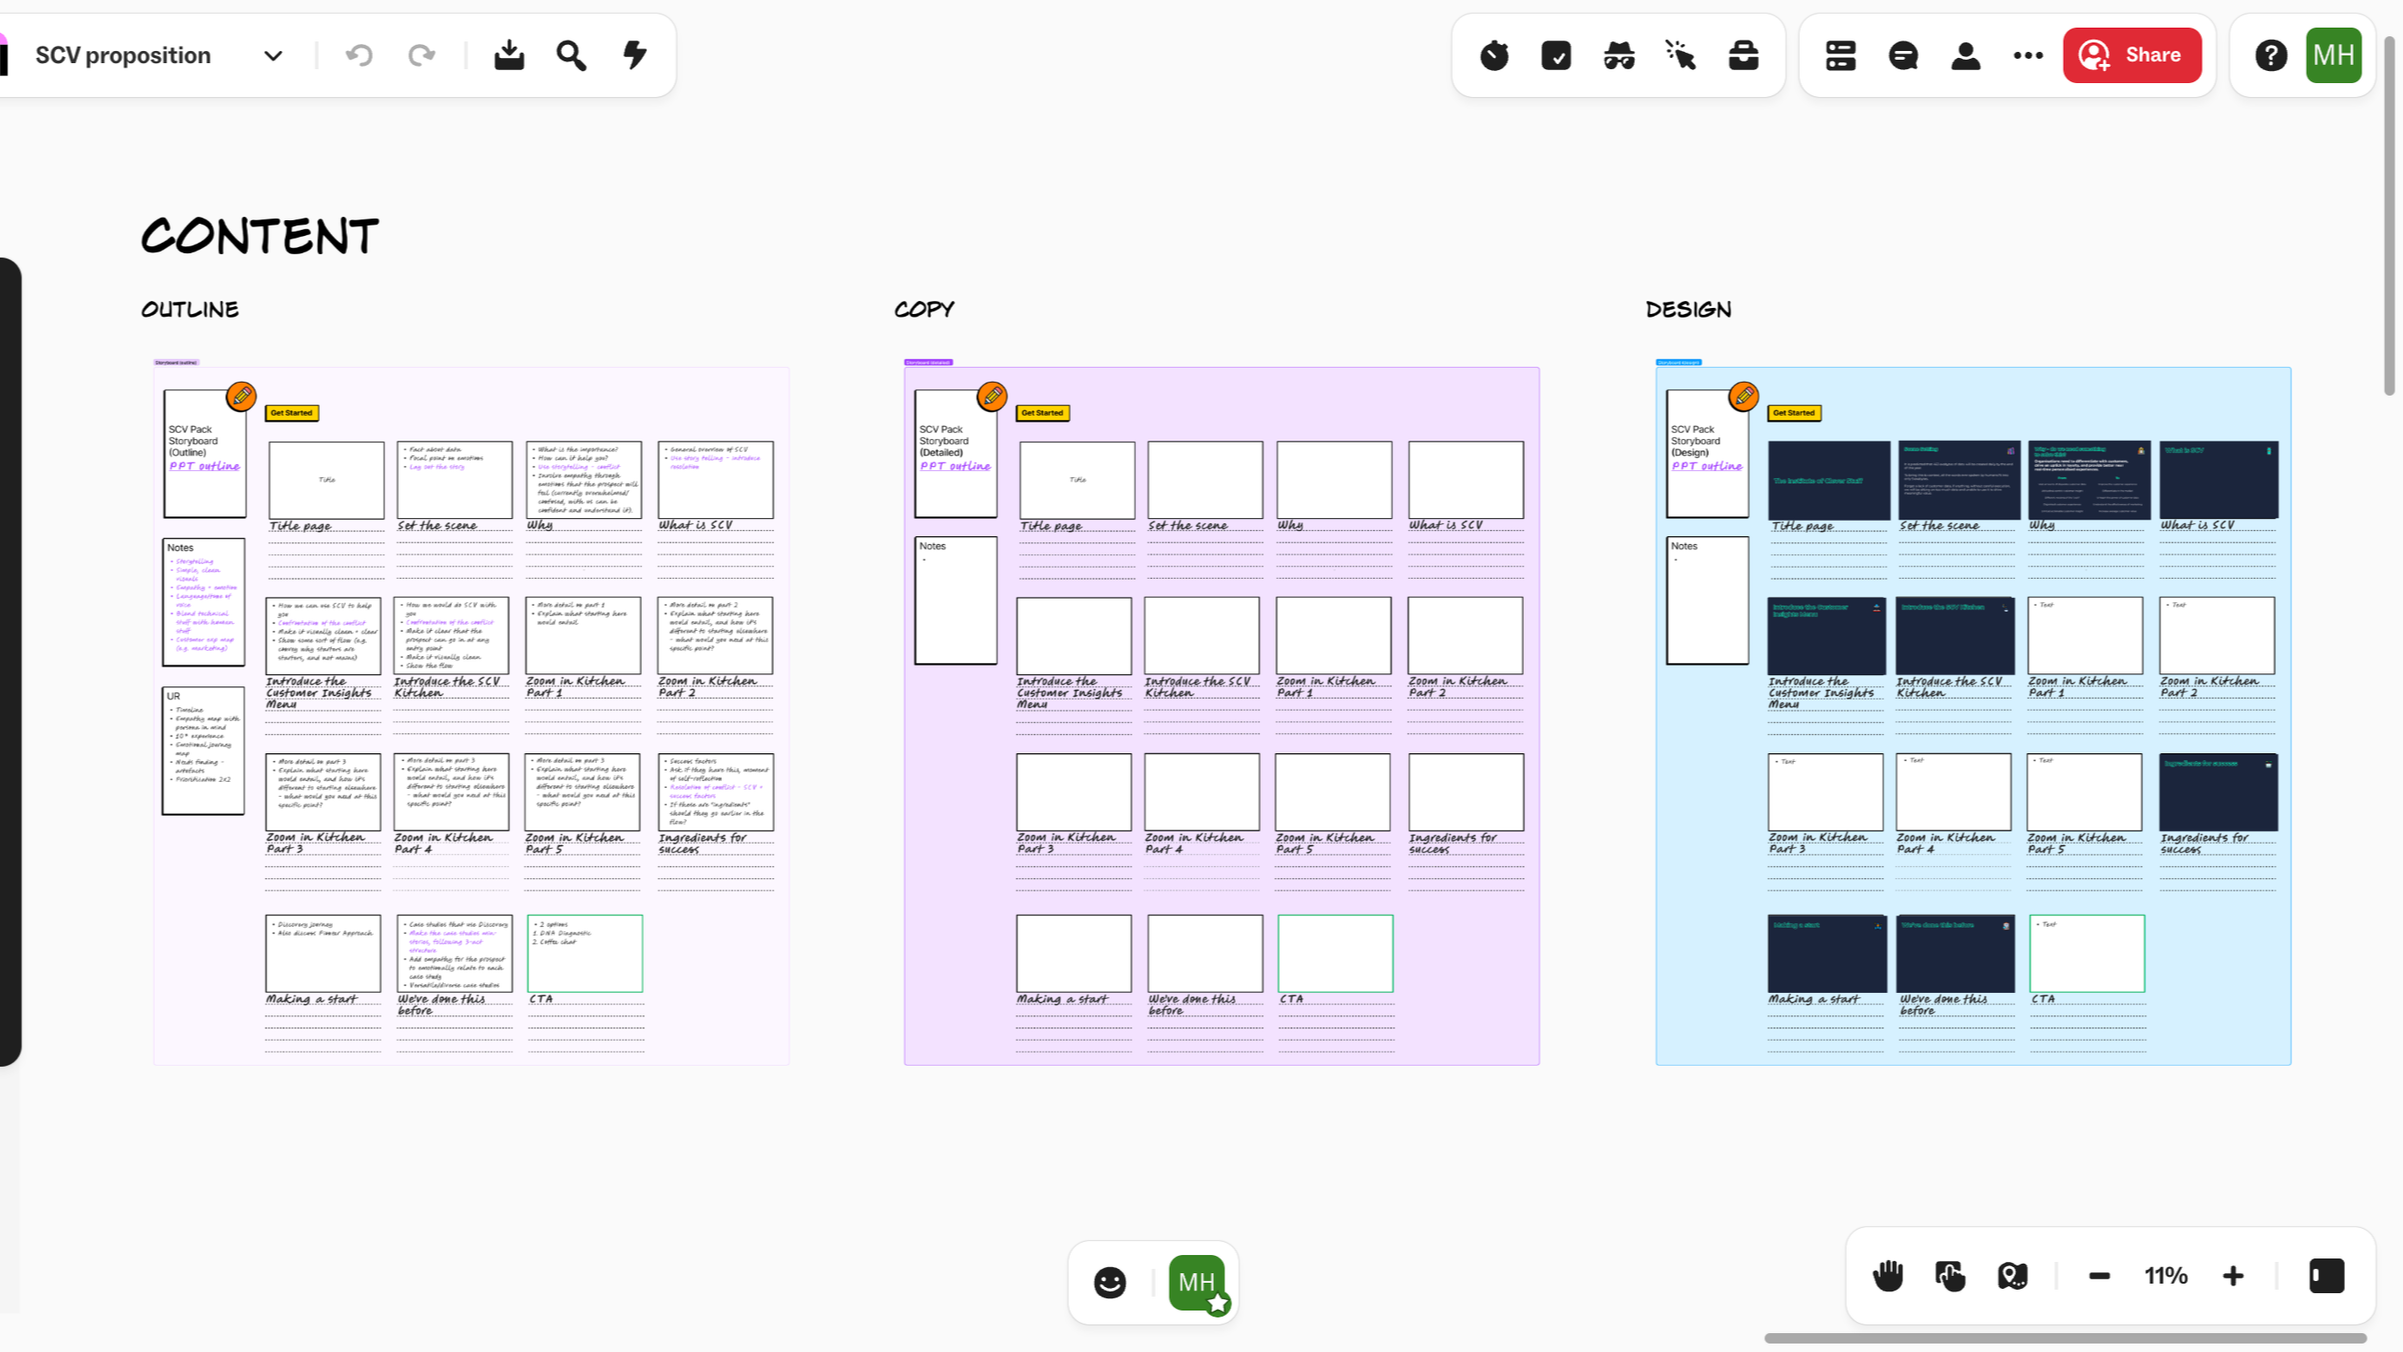The height and width of the screenshot is (1352, 2403).
Task: Click the MH facilitator avatar in bottom bar
Action: coord(1197,1283)
